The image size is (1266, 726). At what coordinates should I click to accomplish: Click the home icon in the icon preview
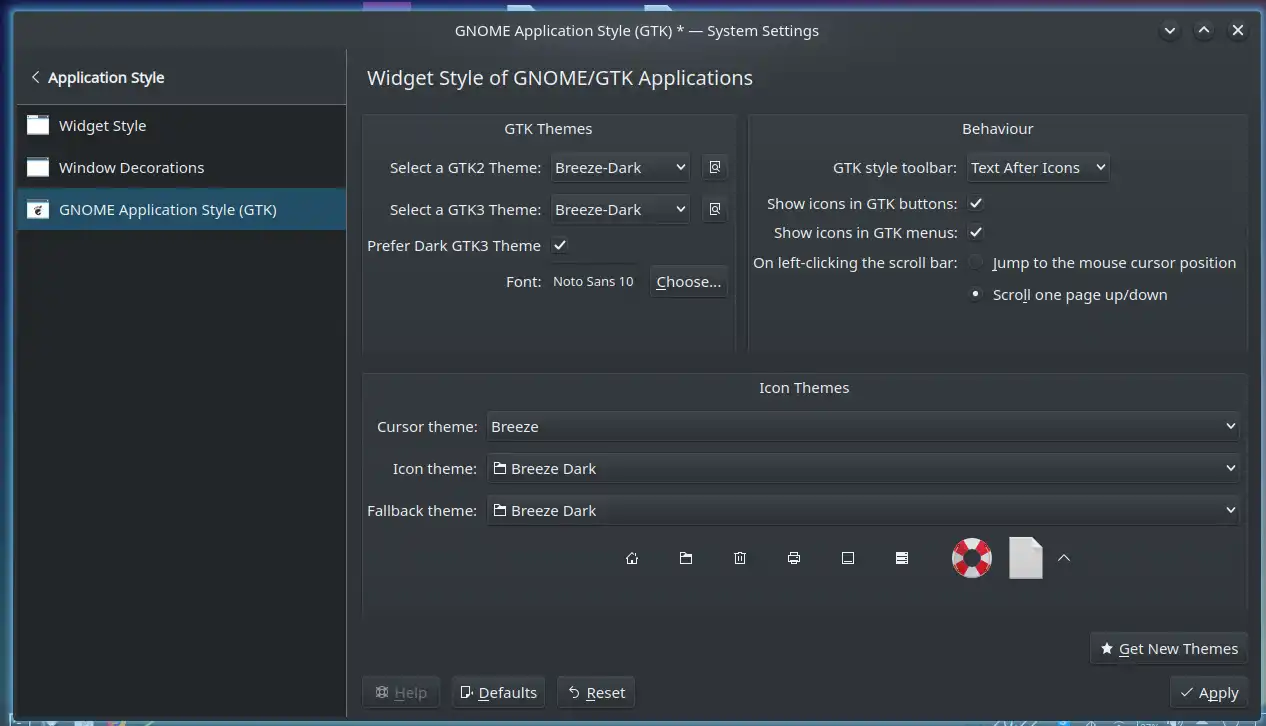click(632, 558)
